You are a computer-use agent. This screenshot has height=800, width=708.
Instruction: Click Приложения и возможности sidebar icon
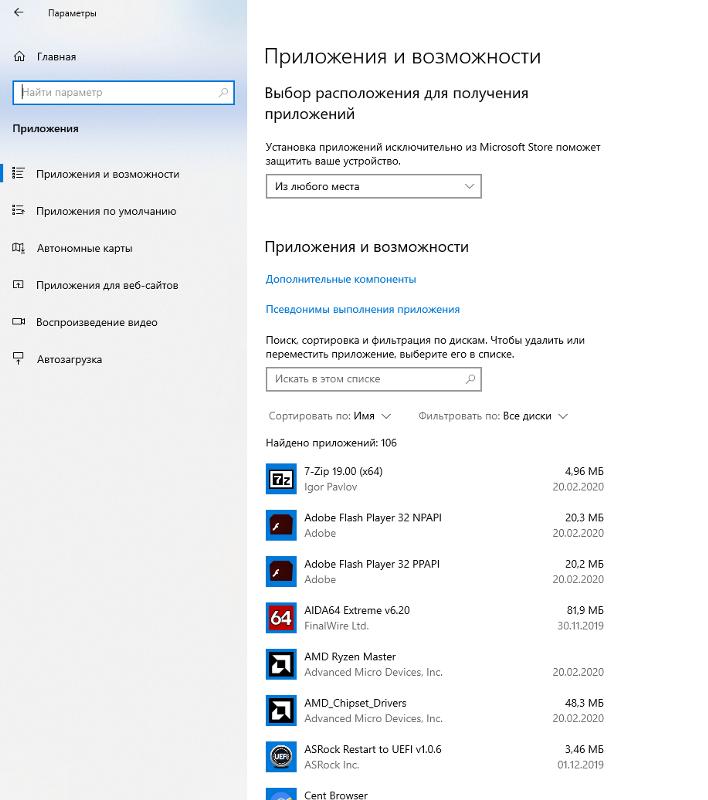coord(18,173)
